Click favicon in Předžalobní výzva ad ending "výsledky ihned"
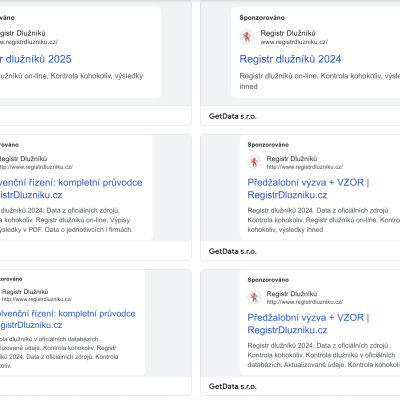This screenshot has width=400, height=400. (x=254, y=162)
